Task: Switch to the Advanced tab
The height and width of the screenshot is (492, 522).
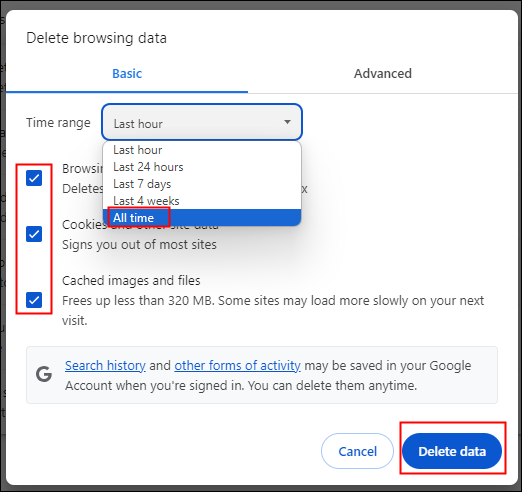Action: point(383,74)
